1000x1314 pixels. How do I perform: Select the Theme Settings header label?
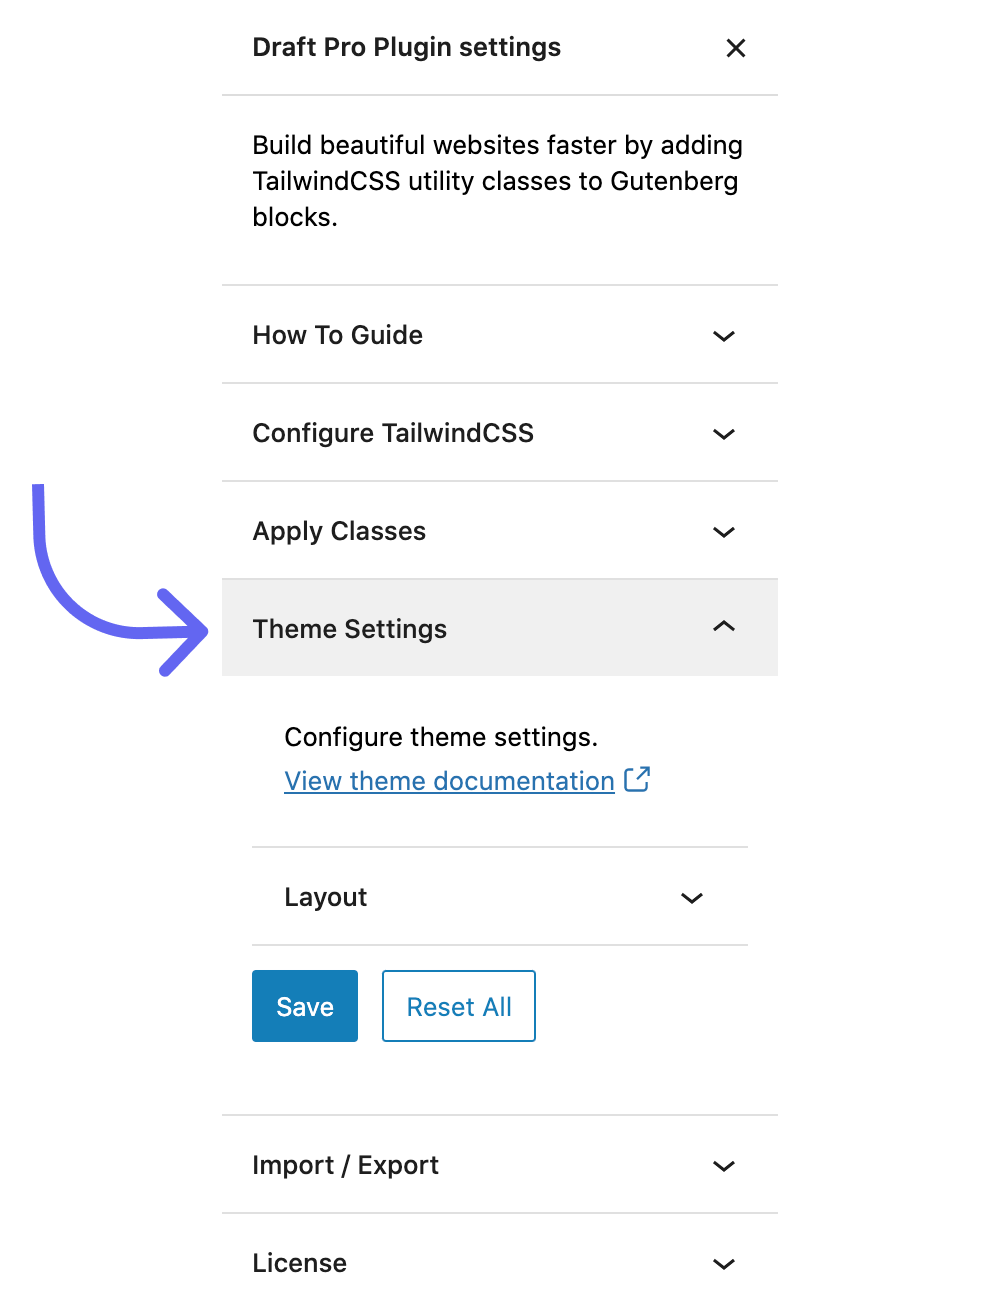coord(350,629)
